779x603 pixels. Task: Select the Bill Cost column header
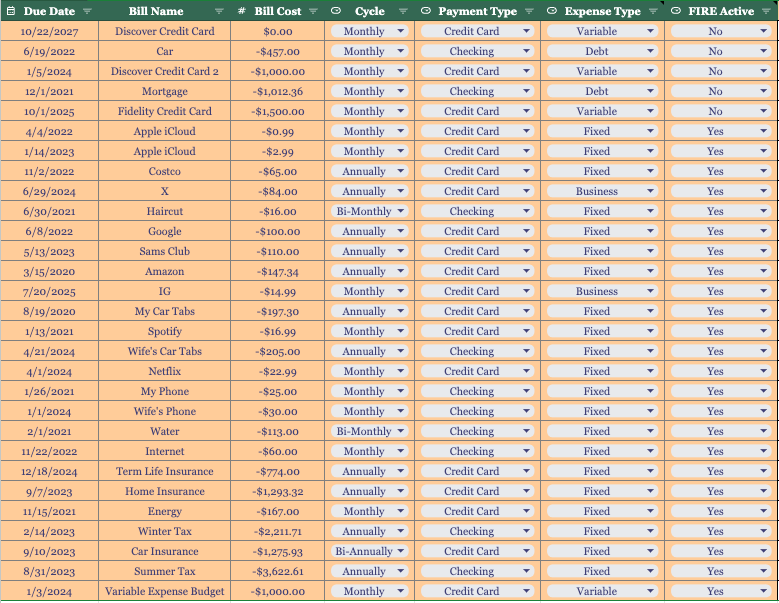tap(278, 11)
